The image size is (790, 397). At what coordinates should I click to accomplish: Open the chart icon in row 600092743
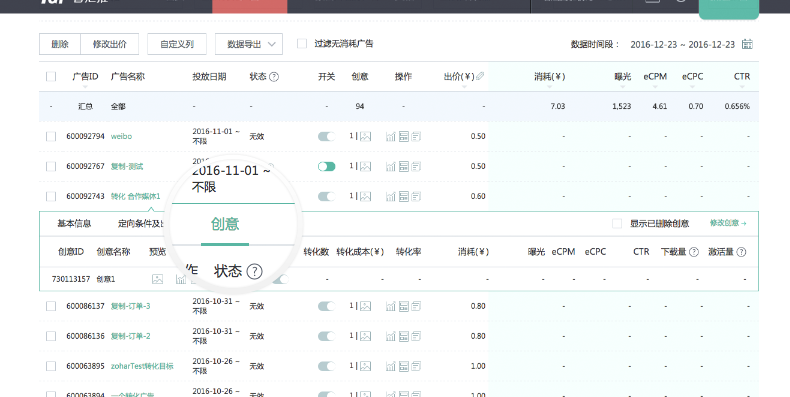(390, 196)
